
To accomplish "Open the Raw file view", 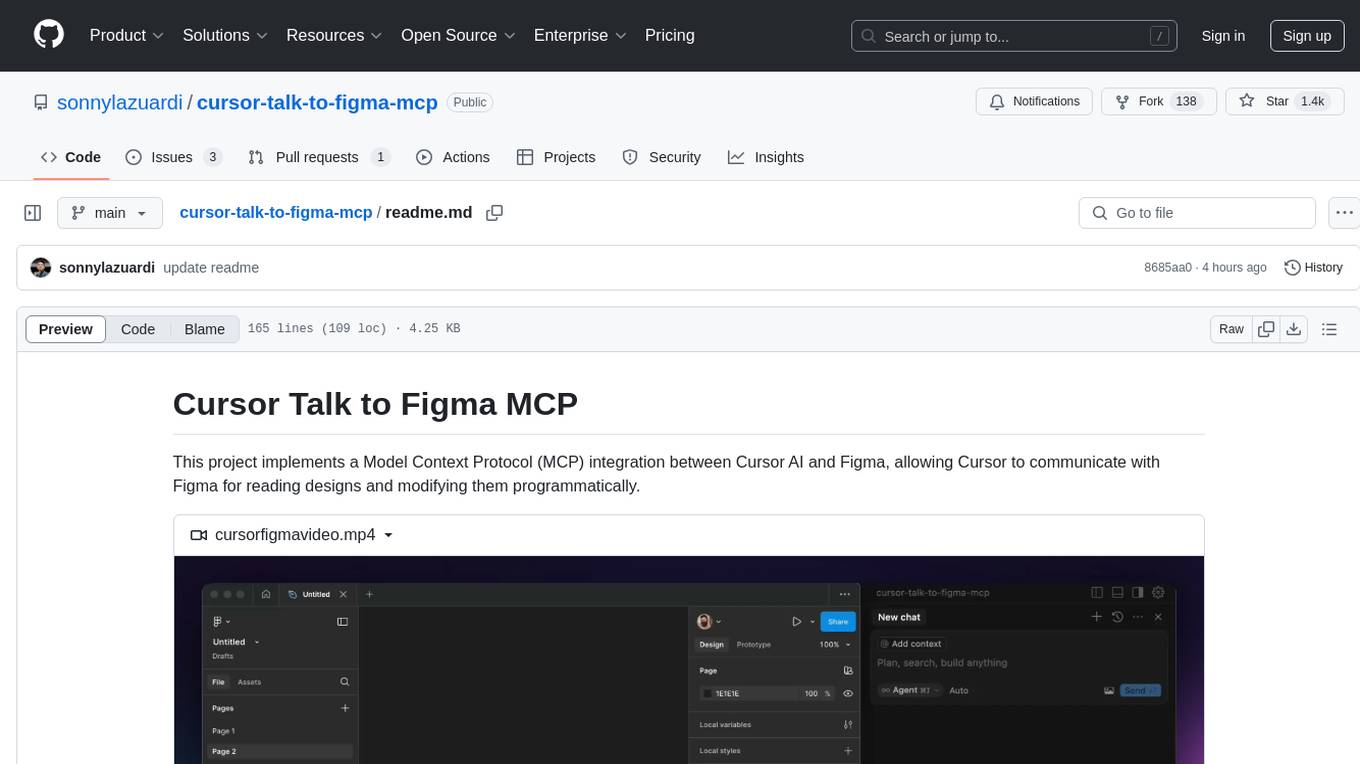I will [x=1231, y=329].
